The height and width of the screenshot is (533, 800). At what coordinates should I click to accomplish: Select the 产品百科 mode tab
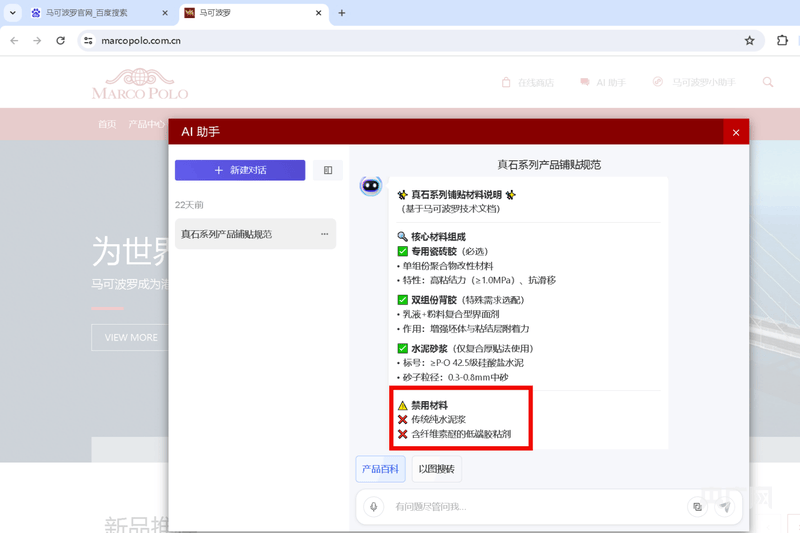381,469
